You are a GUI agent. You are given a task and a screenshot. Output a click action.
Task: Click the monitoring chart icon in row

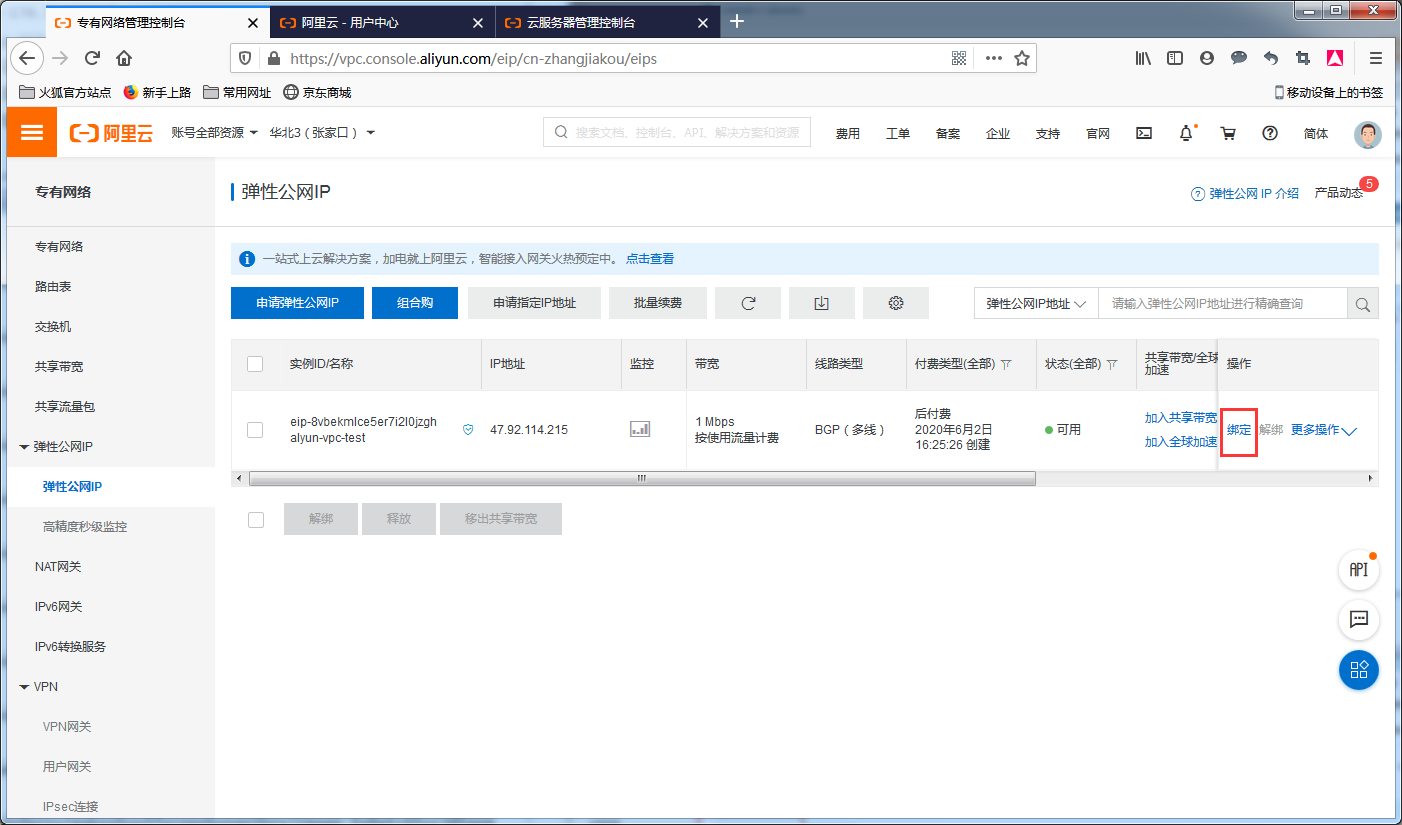[640, 429]
